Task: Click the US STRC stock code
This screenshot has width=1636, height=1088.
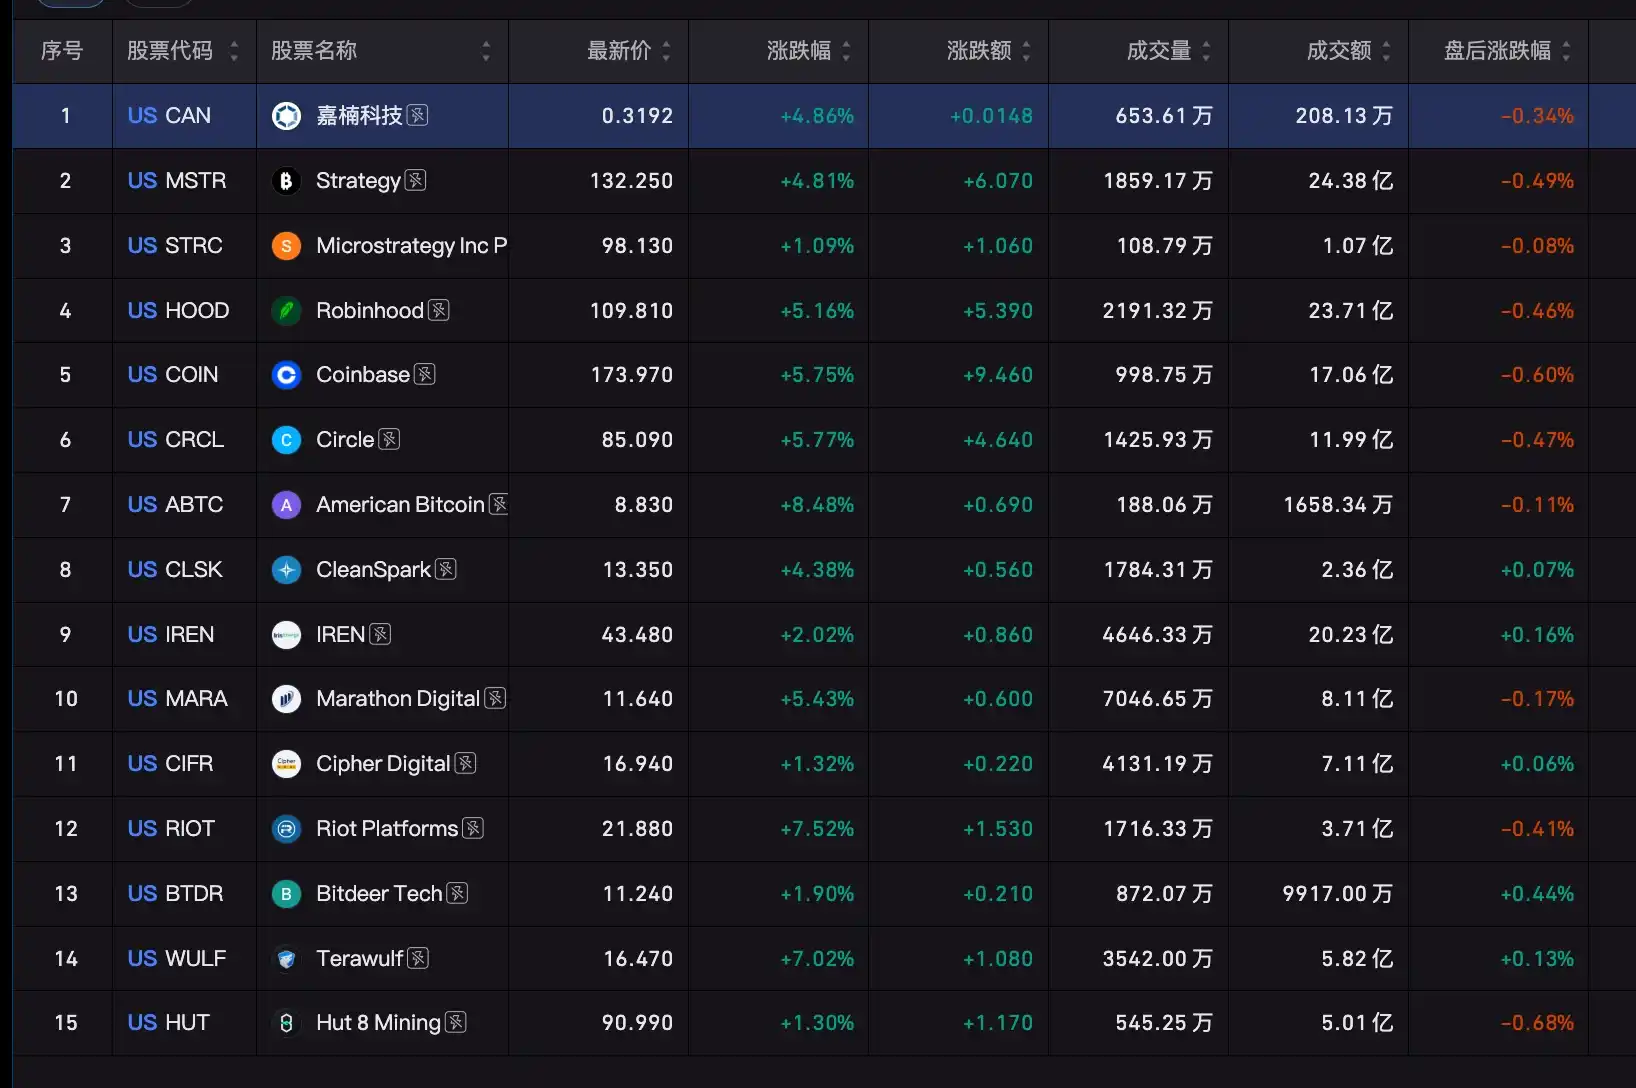Action: pyautogui.click(x=175, y=246)
